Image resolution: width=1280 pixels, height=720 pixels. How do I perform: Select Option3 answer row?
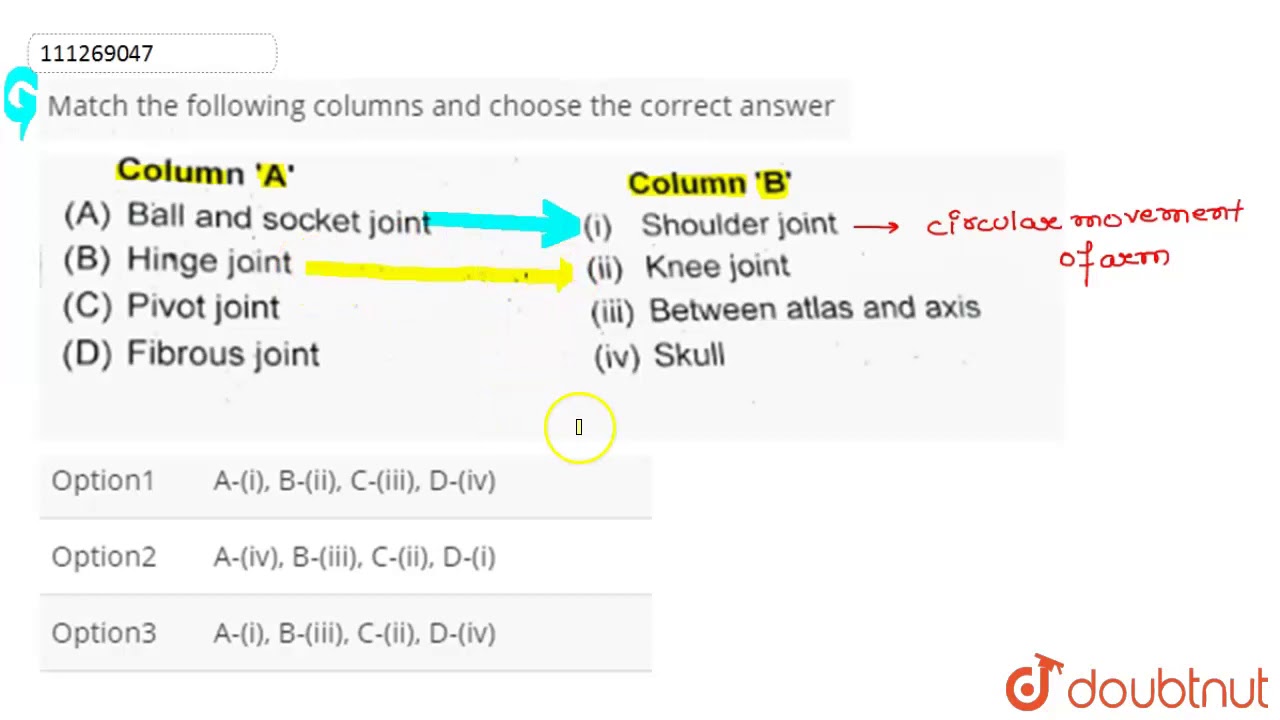345,633
